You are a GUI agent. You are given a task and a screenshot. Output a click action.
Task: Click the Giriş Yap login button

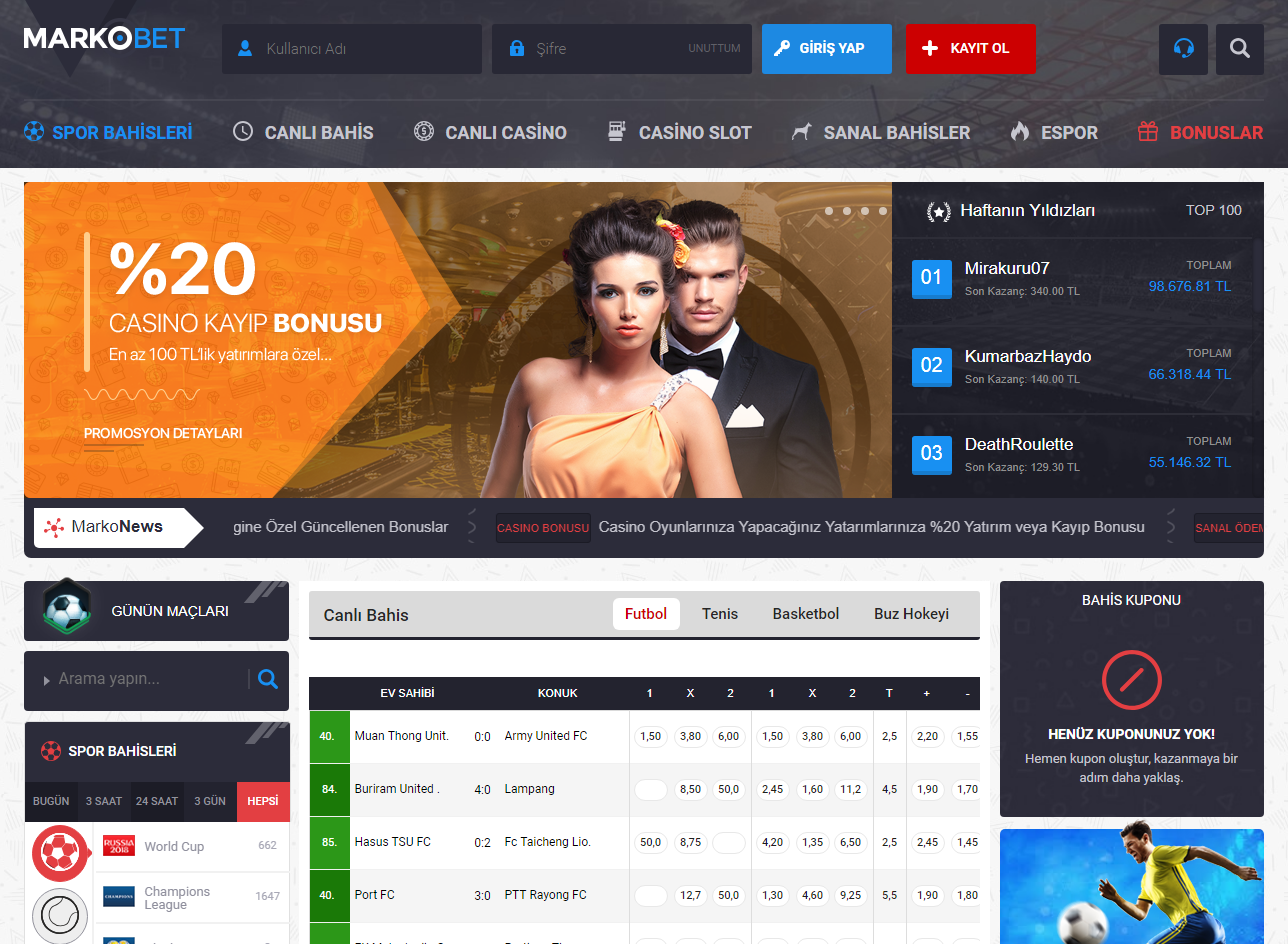(x=827, y=49)
